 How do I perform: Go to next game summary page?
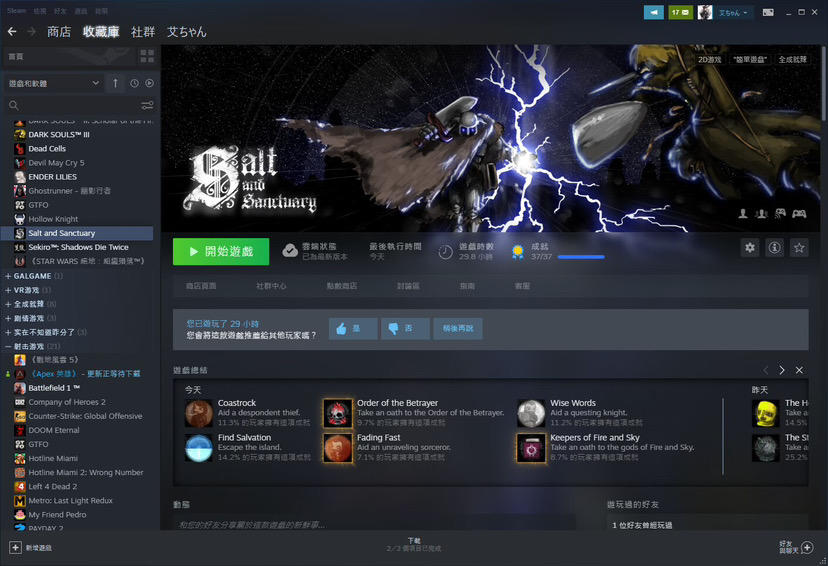pos(782,370)
